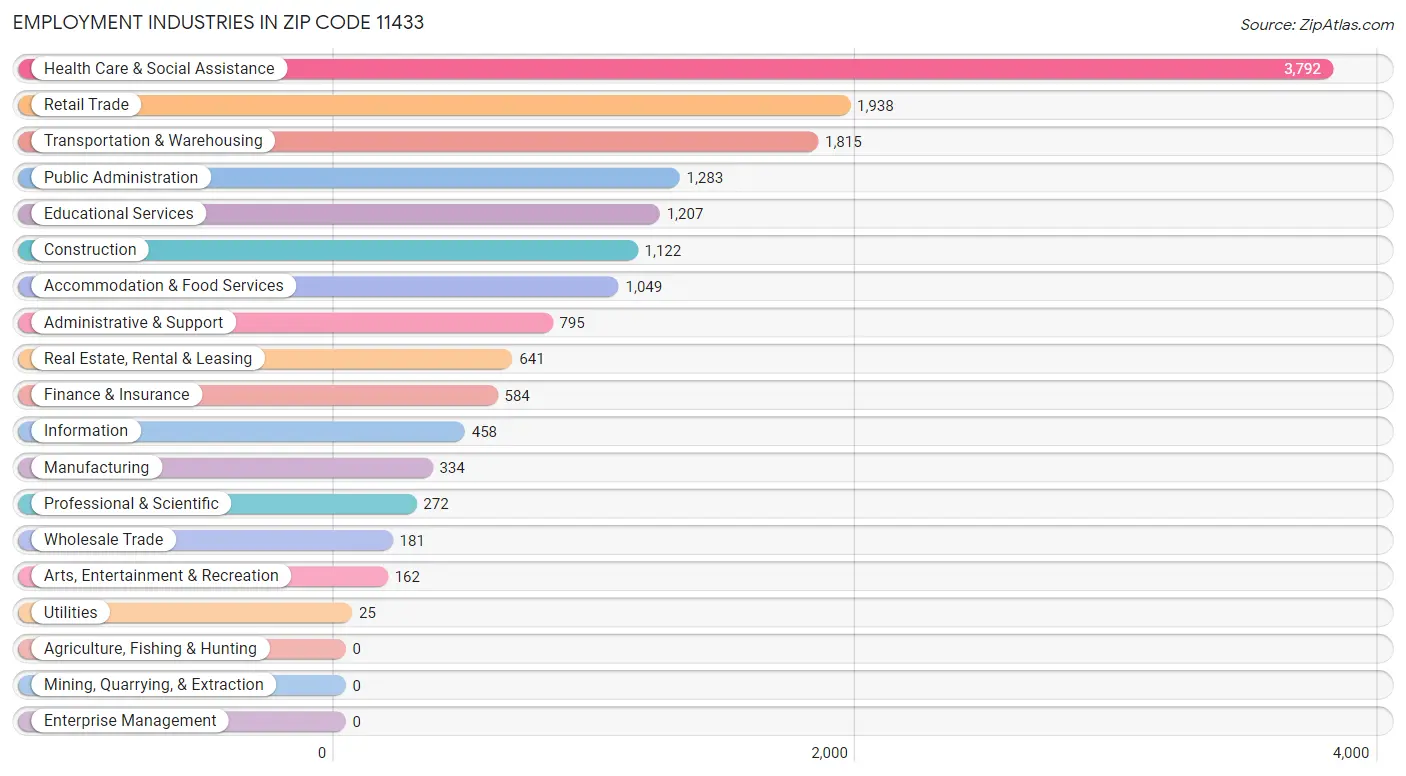Click the Health Care & Social Assistance label
The height and width of the screenshot is (776, 1406).
[x=159, y=69]
